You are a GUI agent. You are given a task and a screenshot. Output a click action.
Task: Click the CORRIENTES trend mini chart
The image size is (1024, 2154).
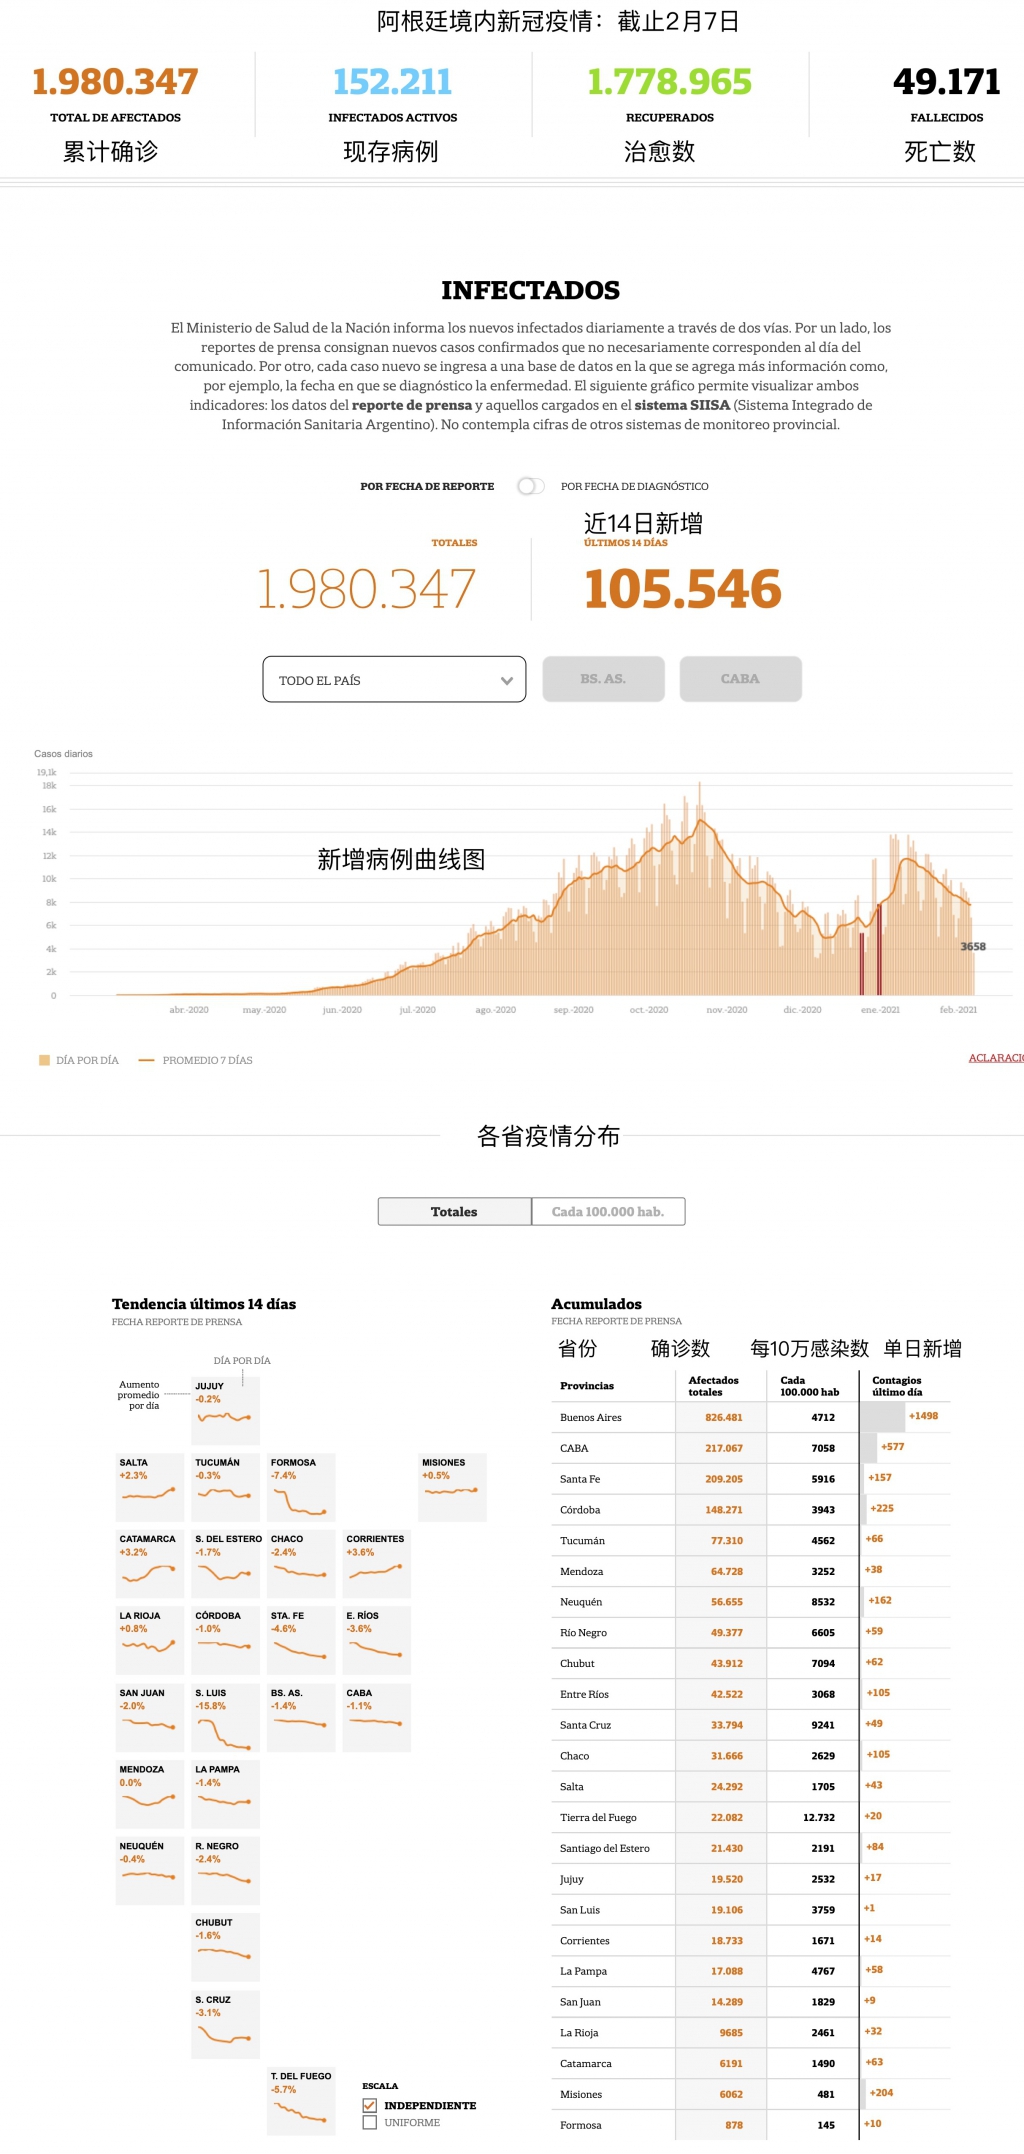[376, 1564]
